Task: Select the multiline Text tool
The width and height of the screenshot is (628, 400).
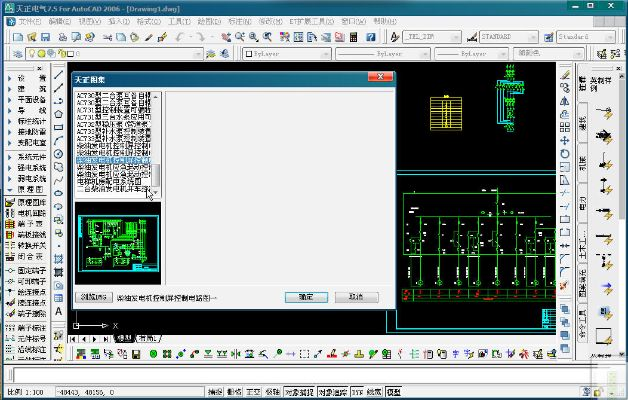Action: (x=59, y=310)
